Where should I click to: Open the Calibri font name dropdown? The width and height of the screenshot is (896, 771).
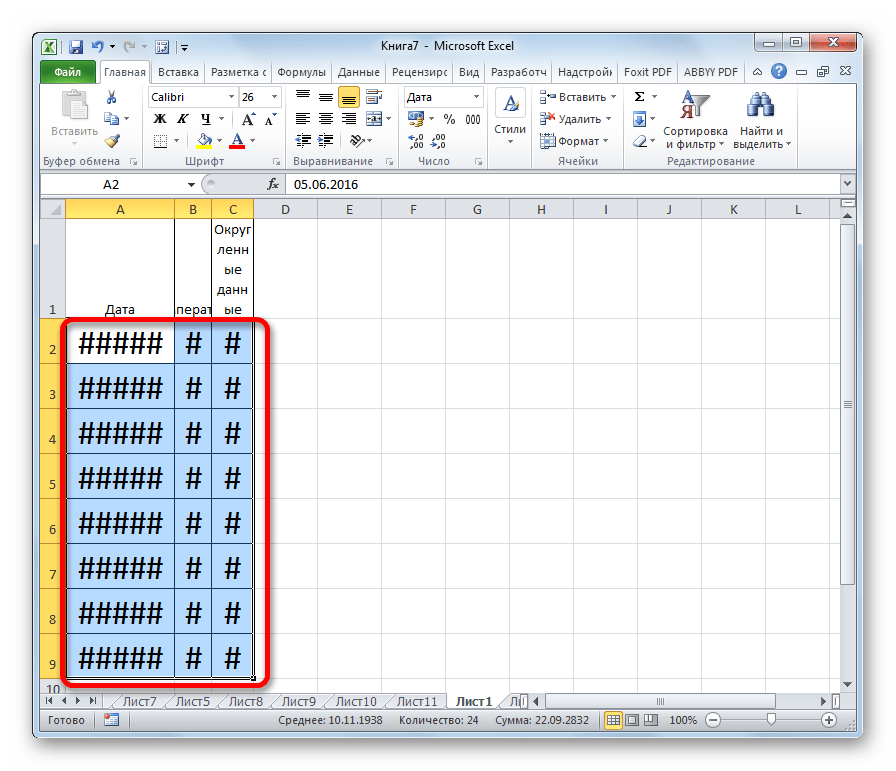pyautogui.click(x=230, y=97)
